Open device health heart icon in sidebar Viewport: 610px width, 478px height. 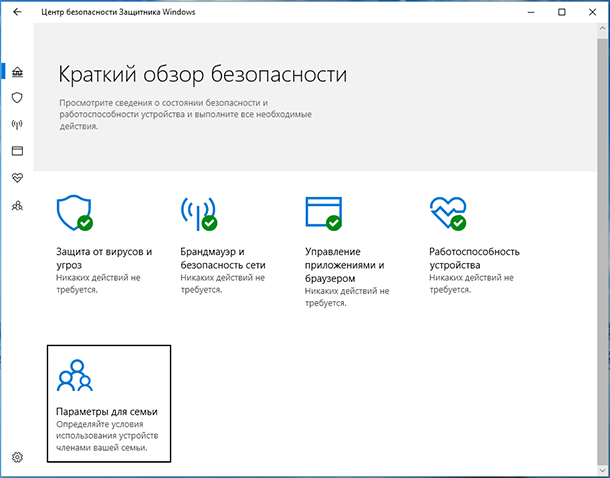click(x=17, y=178)
